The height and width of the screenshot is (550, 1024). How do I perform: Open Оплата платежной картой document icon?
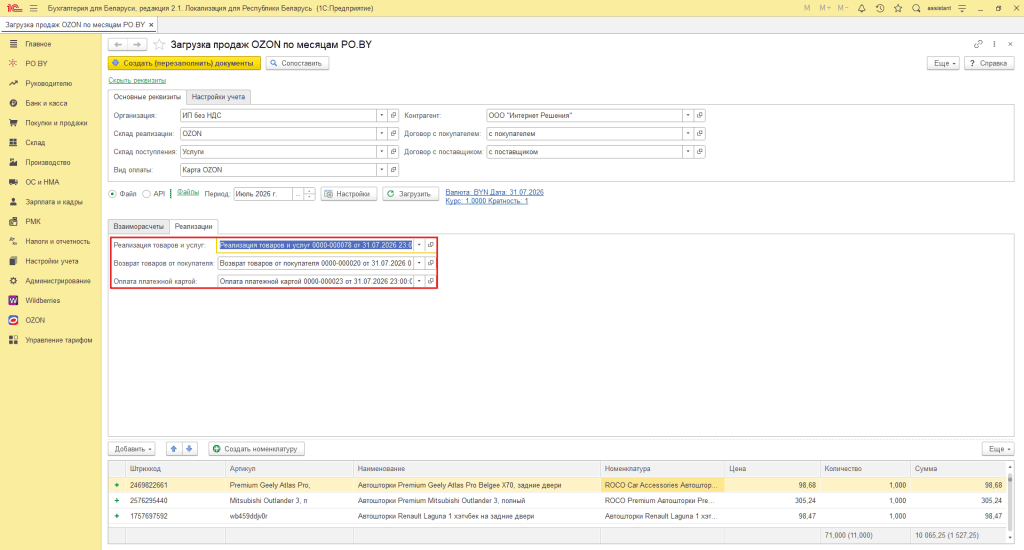(x=430, y=281)
